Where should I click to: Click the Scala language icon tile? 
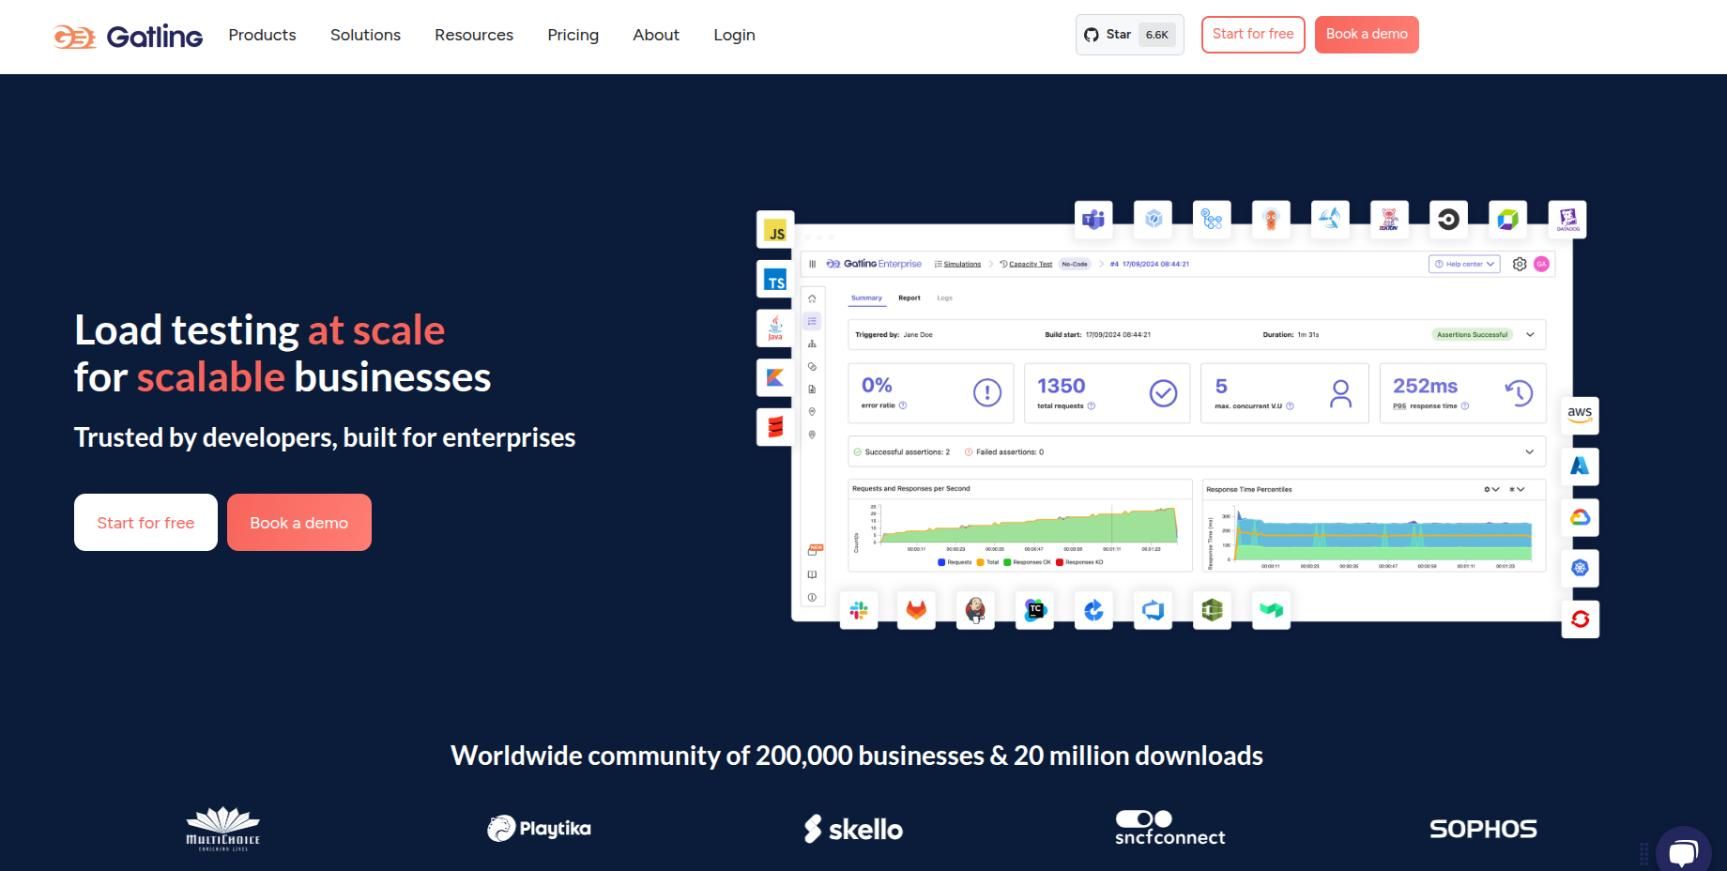[x=776, y=427]
